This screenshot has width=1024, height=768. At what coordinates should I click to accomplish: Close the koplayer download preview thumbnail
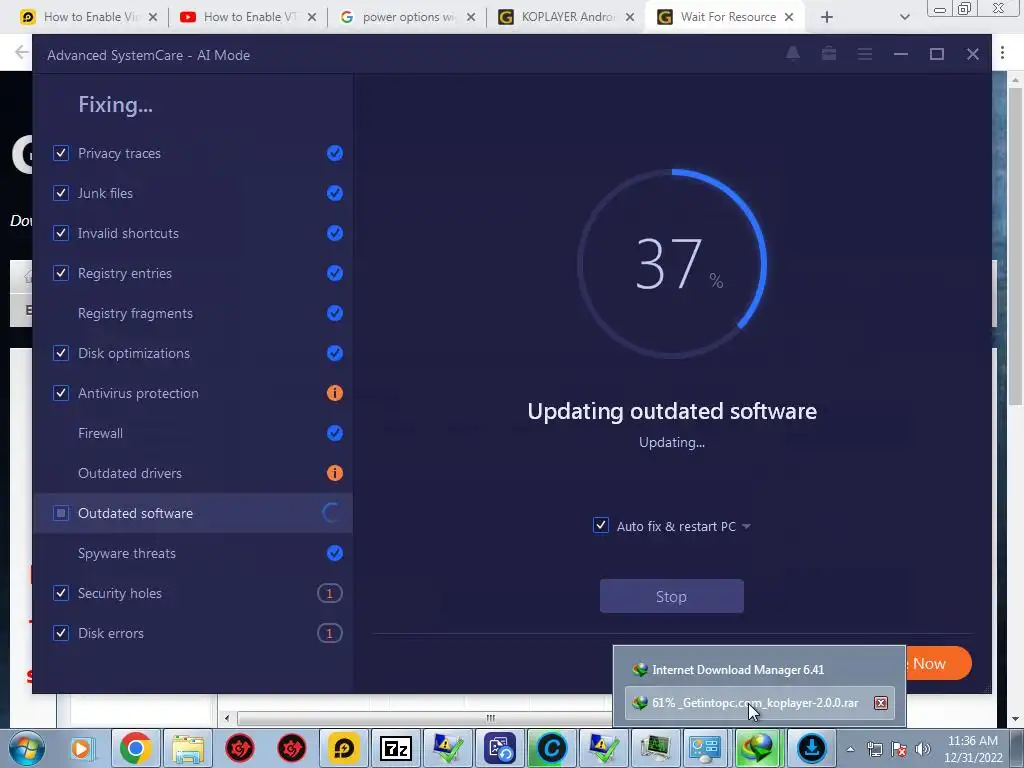coord(881,703)
